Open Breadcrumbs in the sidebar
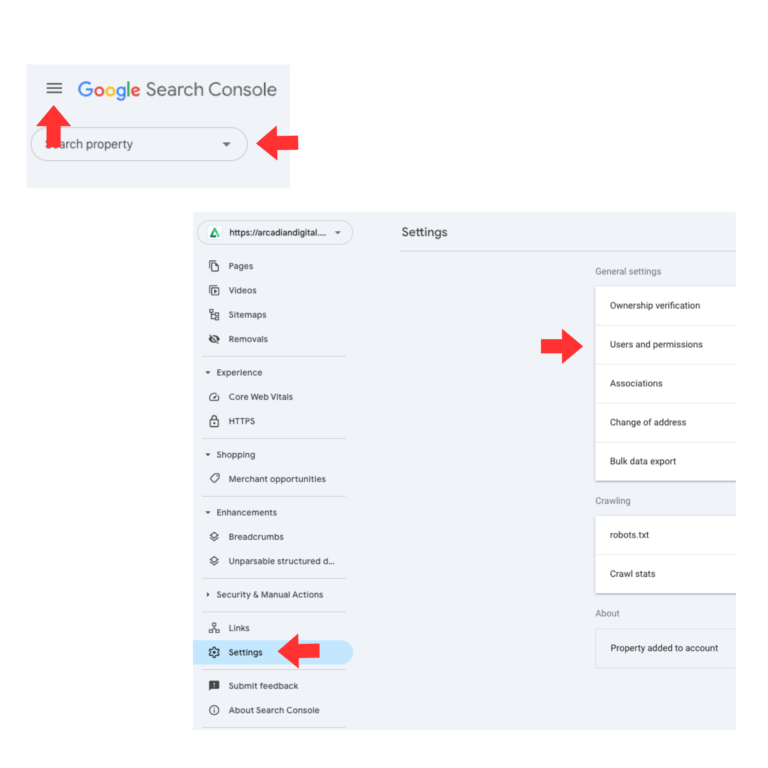Viewport: 768px width, 768px height. (x=254, y=537)
